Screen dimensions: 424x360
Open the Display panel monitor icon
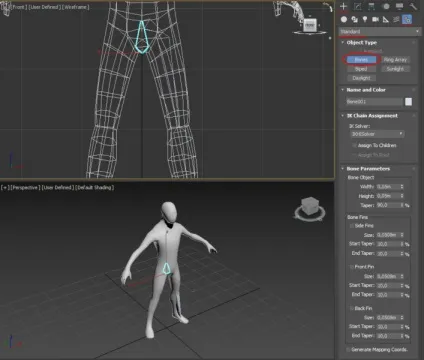[x=399, y=6]
